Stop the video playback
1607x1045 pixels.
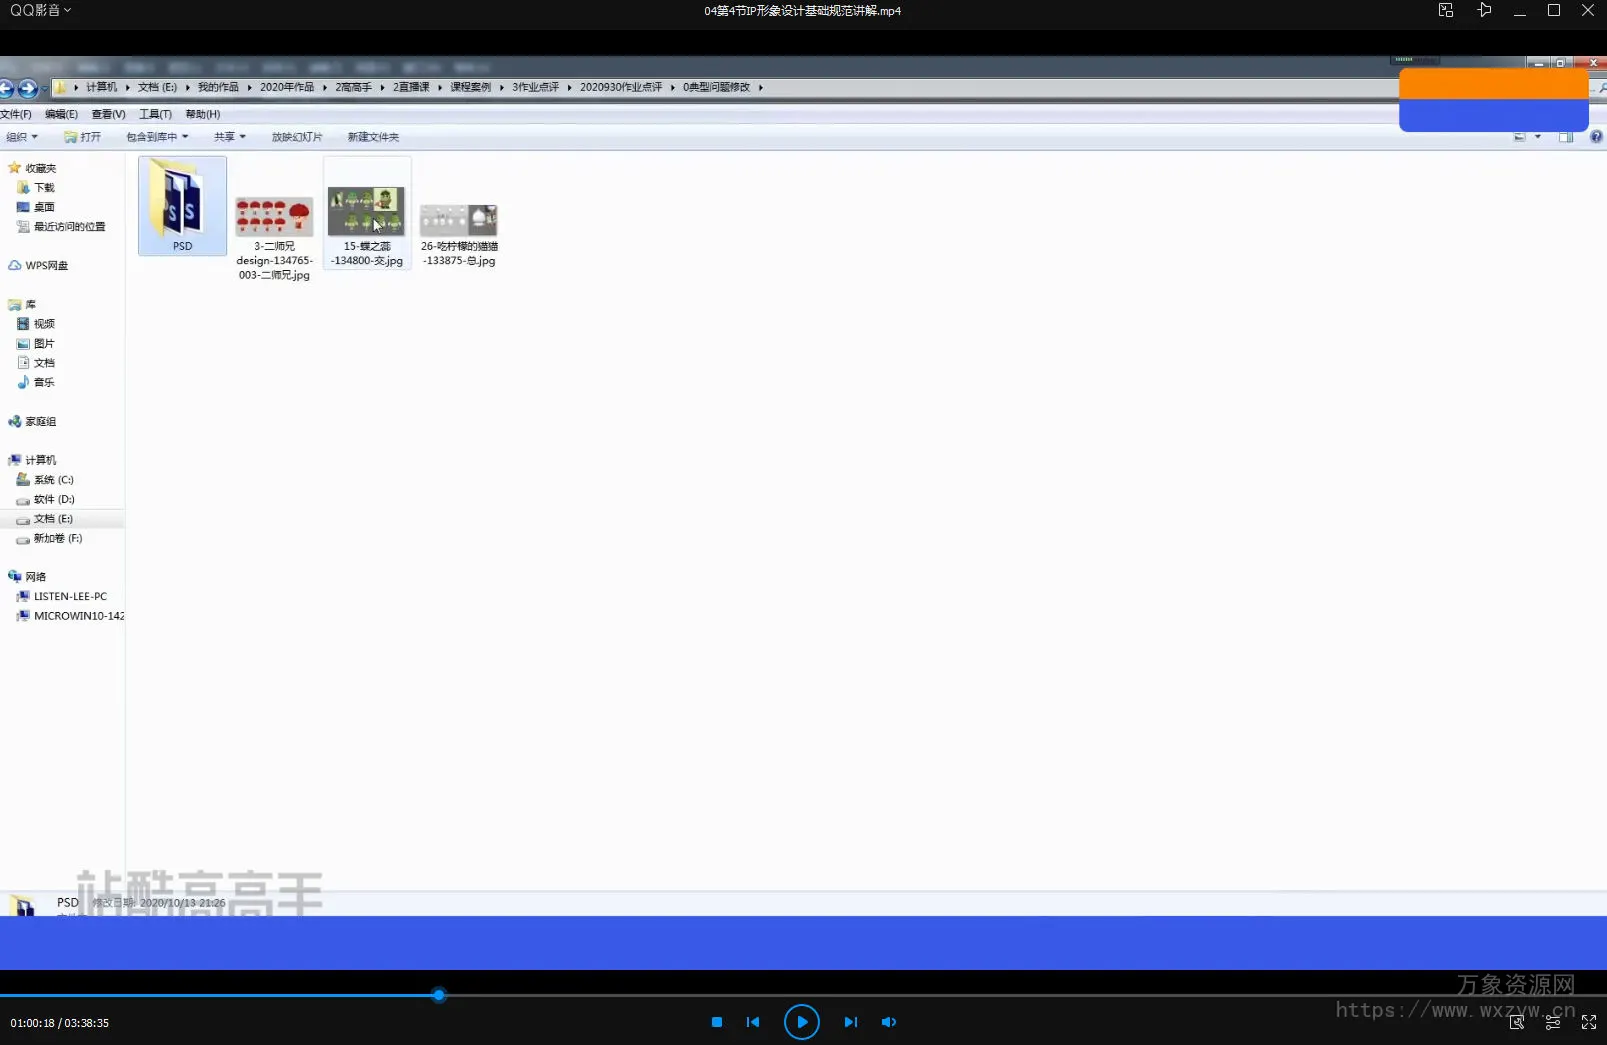pyautogui.click(x=716, y=1022)
